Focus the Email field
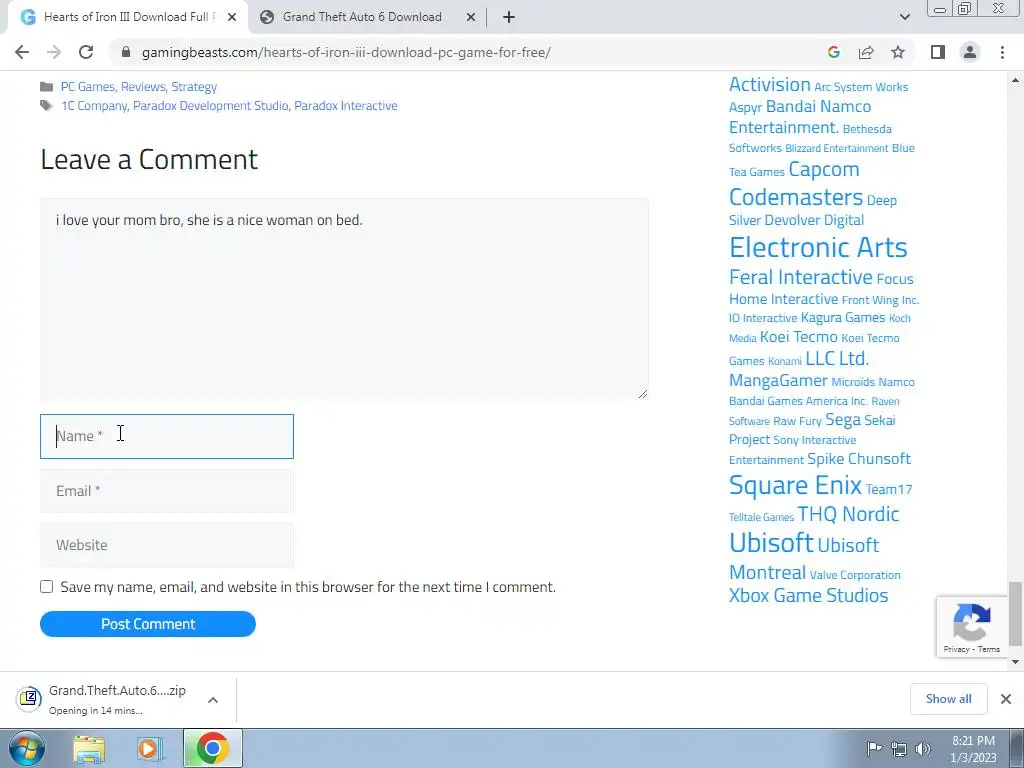 pyautogui.click(x=167, y=490)
